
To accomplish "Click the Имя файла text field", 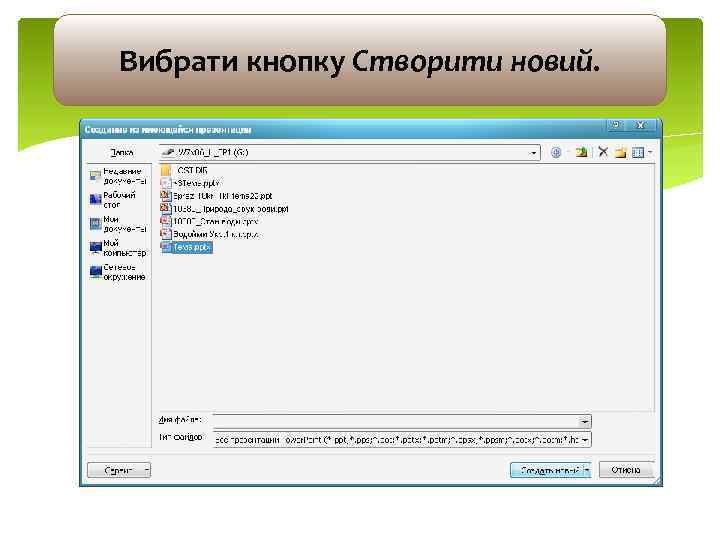I will pos(396,421).
